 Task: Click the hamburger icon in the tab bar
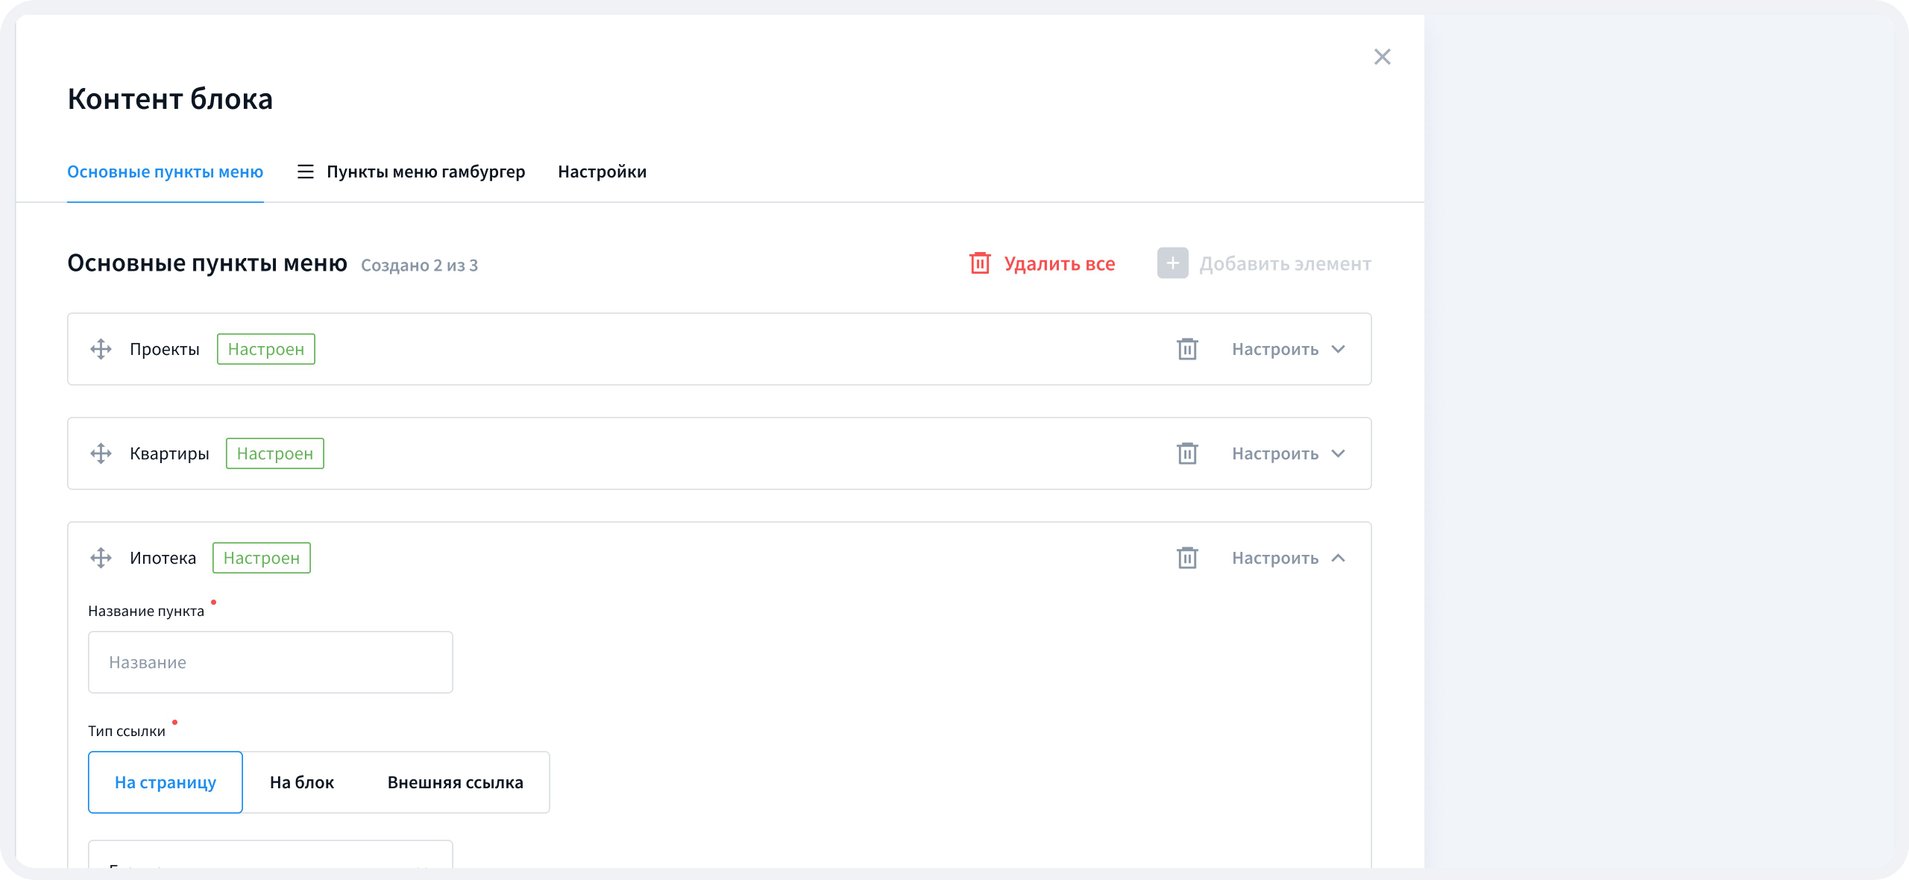pos(305,172)
